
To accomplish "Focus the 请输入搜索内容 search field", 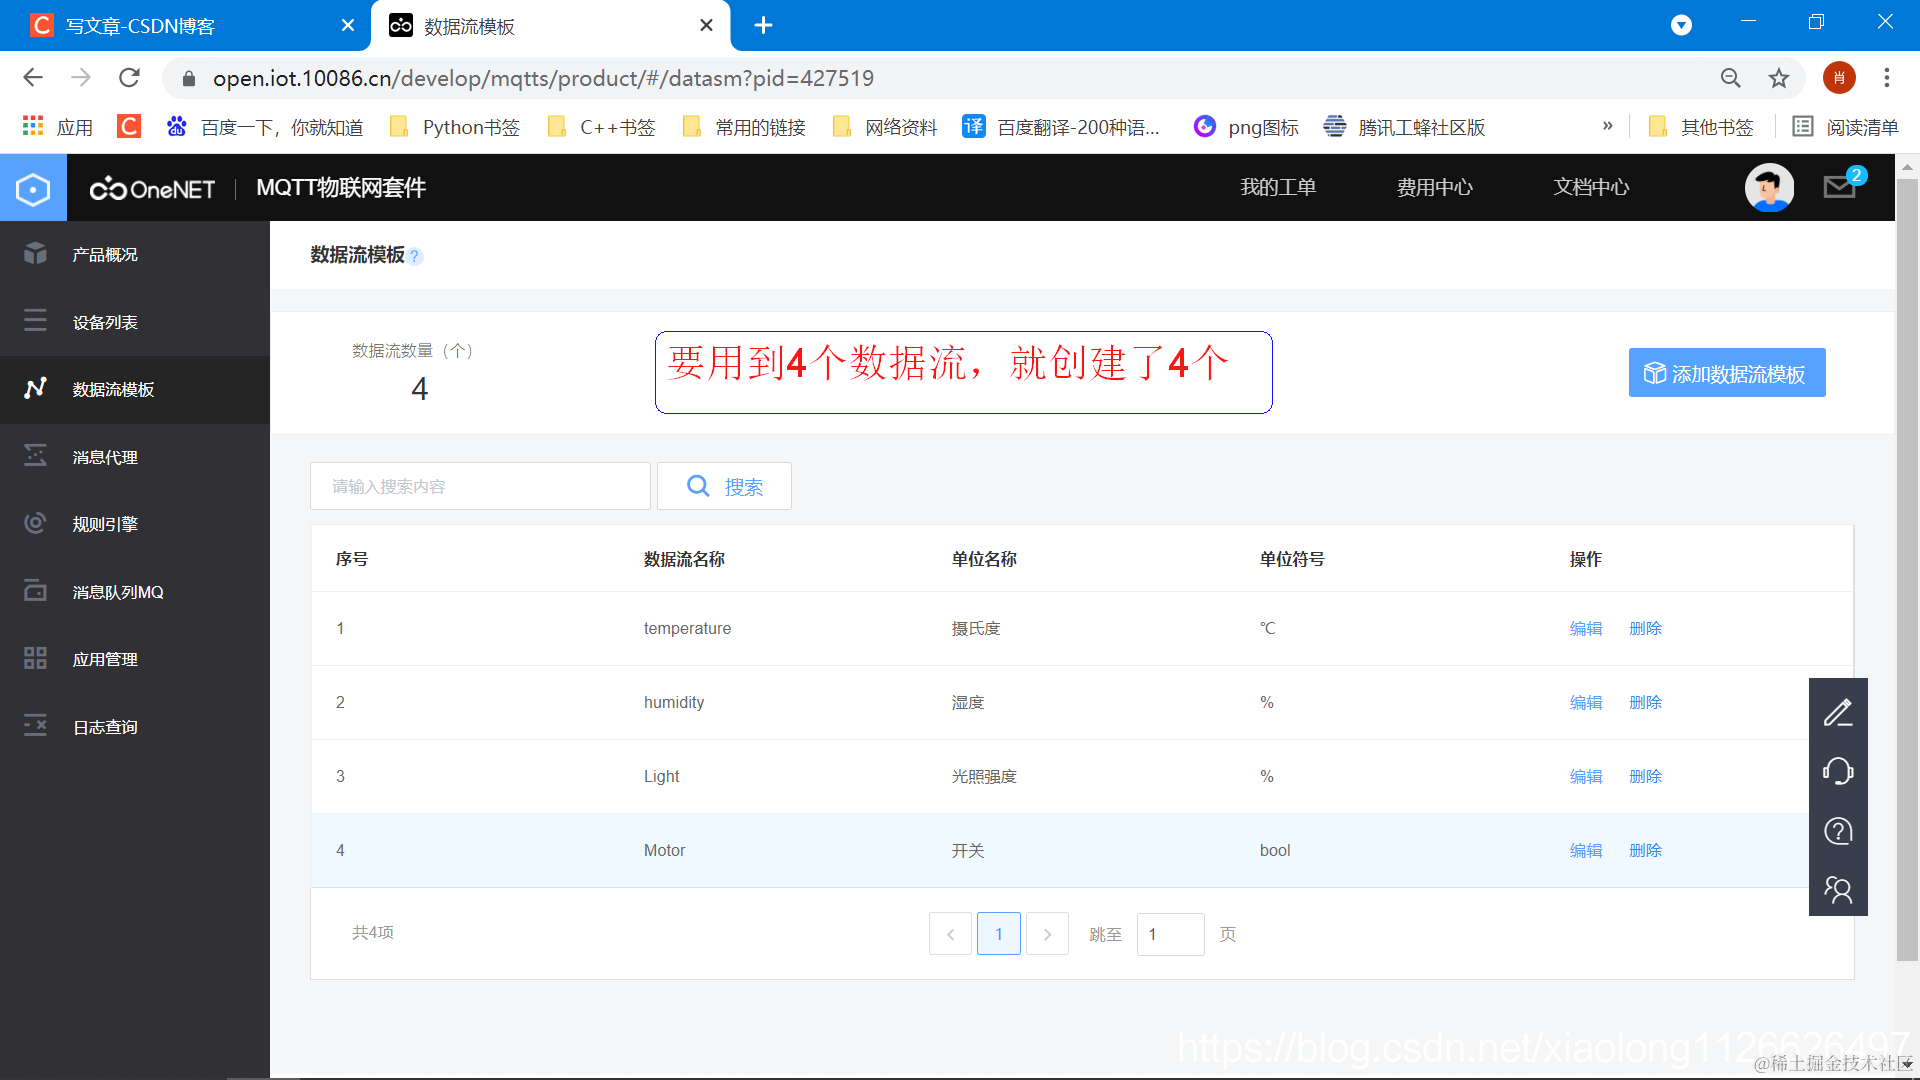I will tap(480, 486).
